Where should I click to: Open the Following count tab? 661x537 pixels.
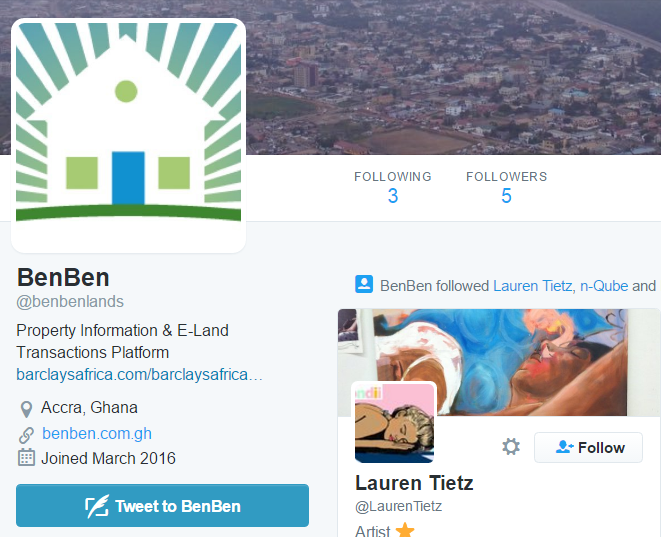(x=393, y=187)
